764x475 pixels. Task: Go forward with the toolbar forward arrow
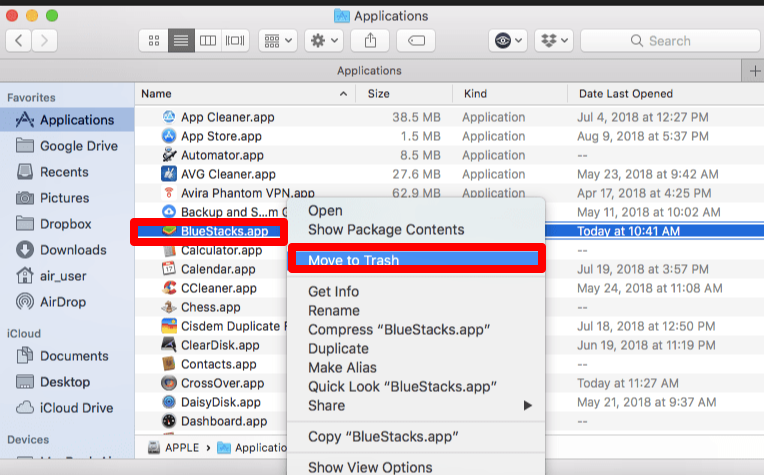(x=44, y=40)
